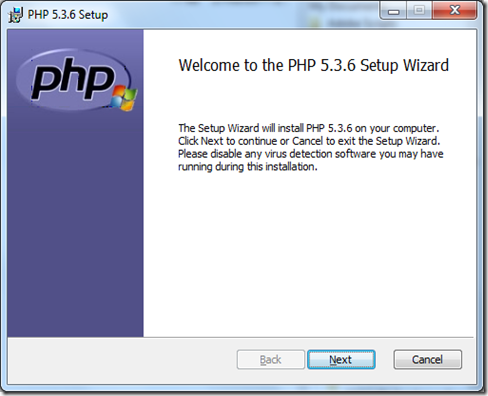Viewport: 488px width, 396px height.
Task: Minimize the PHP 5.3.6 Setup window
Action: coord(393,11)
